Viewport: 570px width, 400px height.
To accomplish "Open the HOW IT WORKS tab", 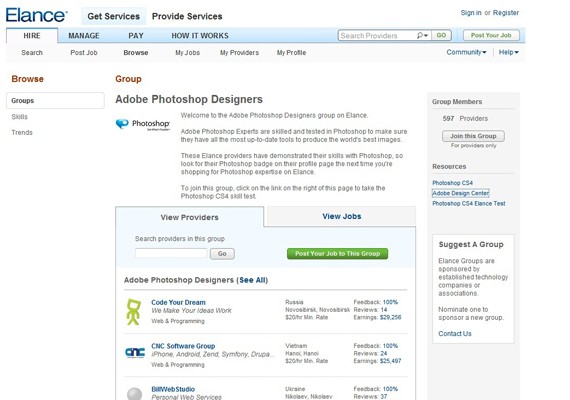I will pos(200,36).
